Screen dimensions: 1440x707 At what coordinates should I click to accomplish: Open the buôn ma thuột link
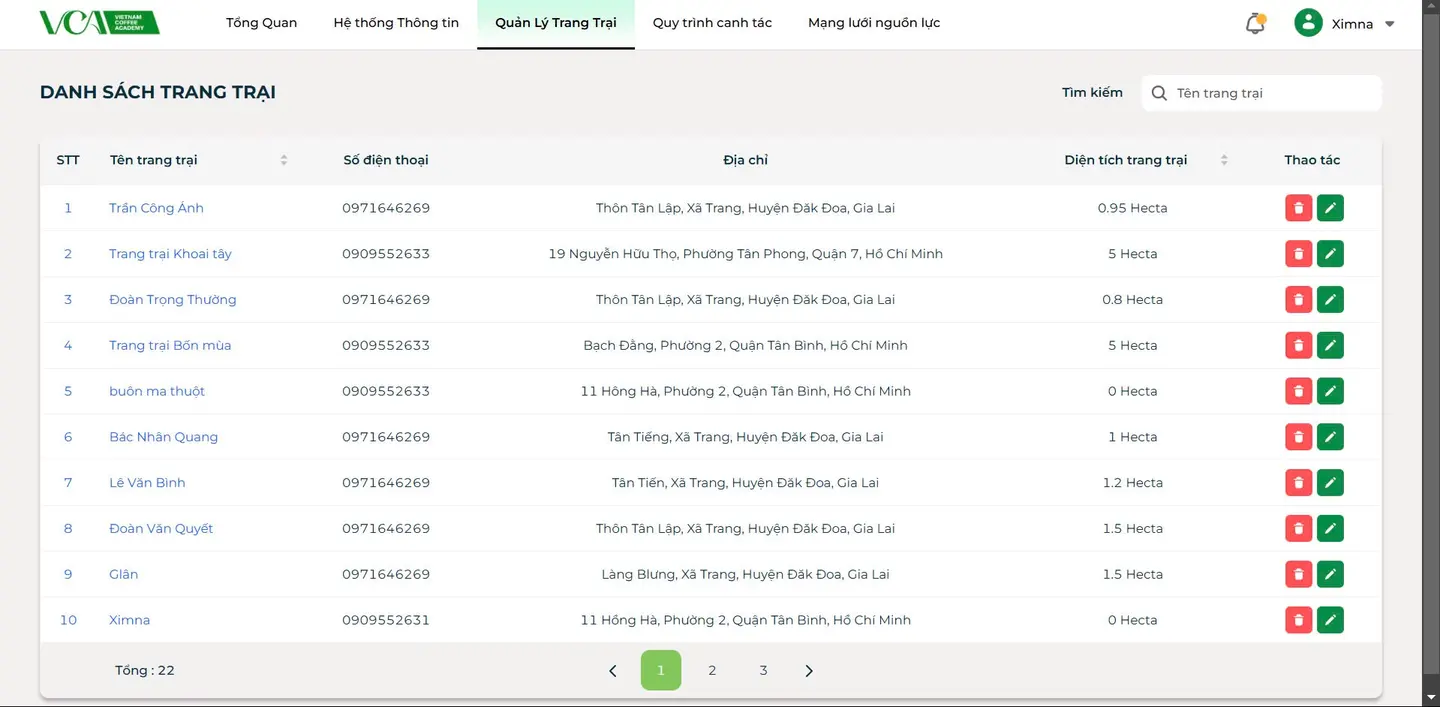[157, 391]
